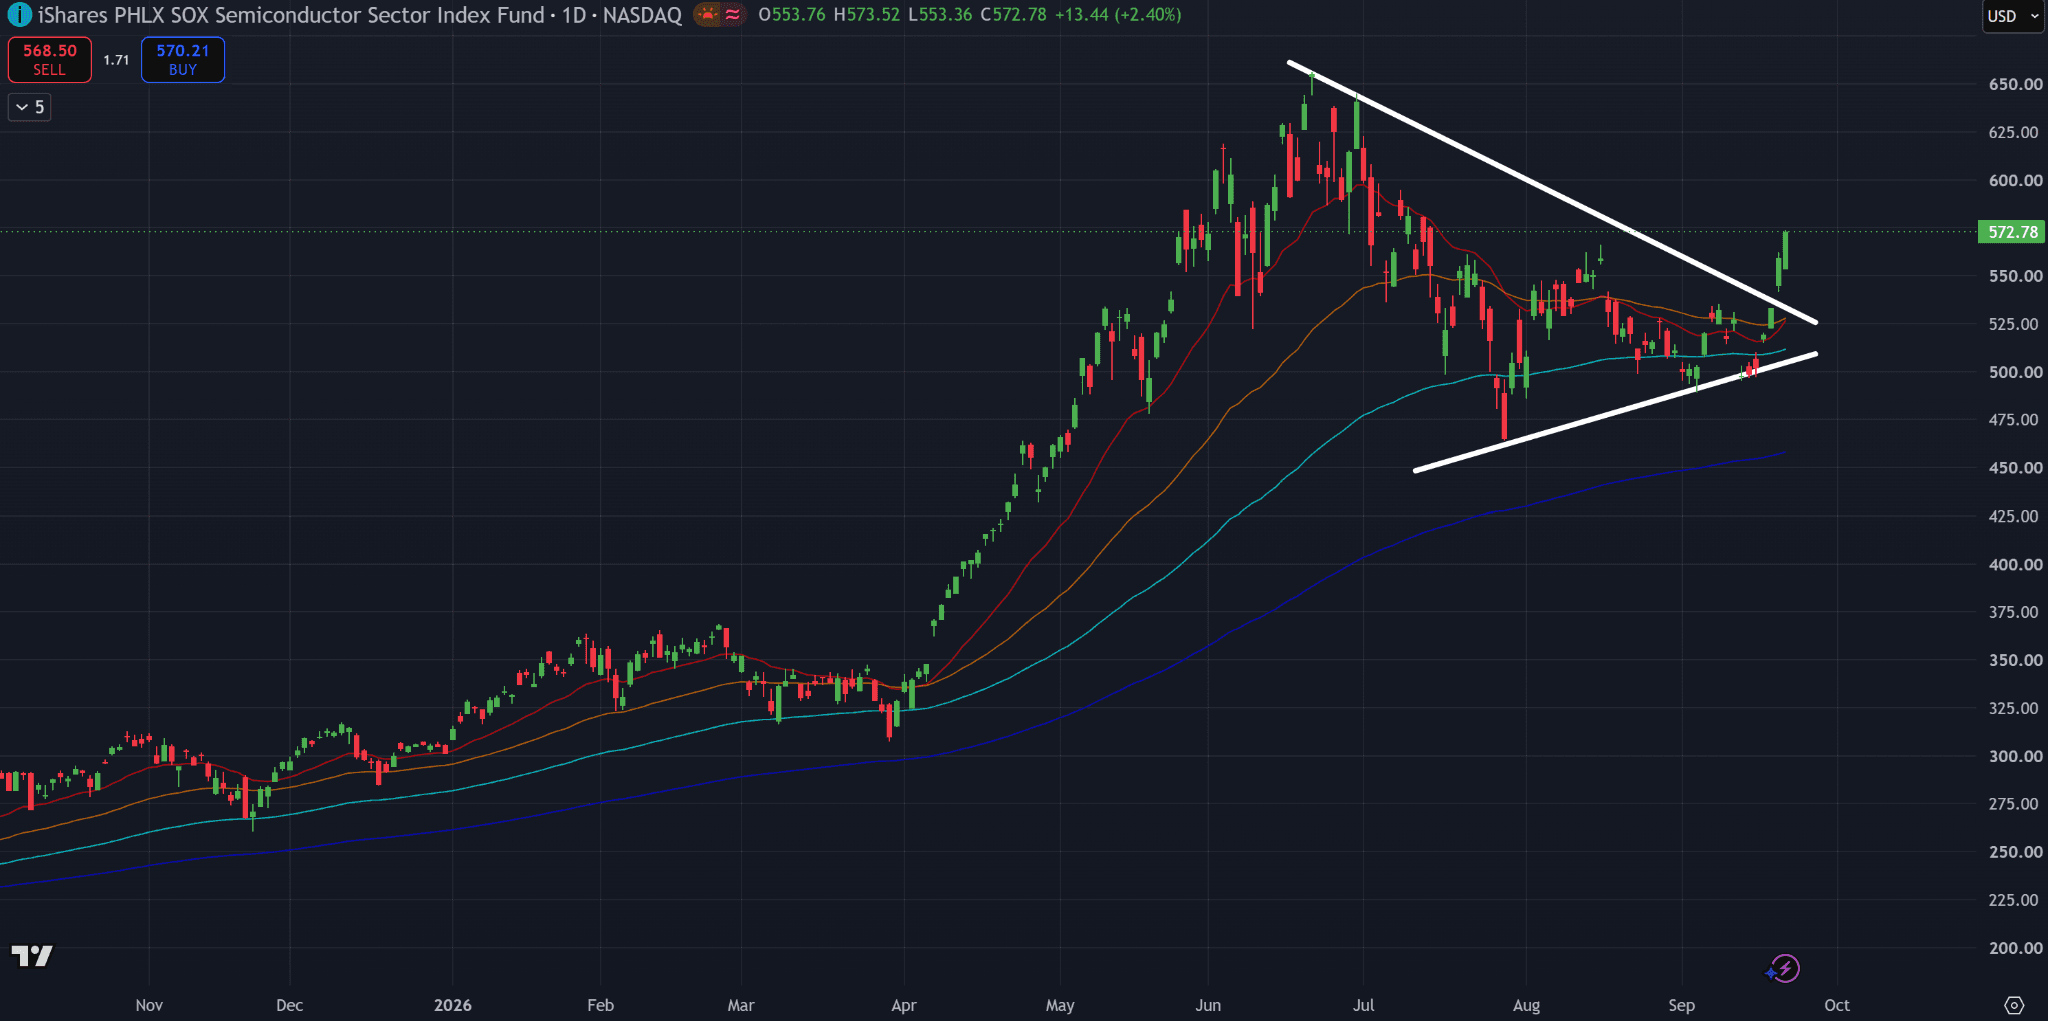Click the 650.00 price scale label
Screen dimensions: 2048x1021
[2015, 84]
